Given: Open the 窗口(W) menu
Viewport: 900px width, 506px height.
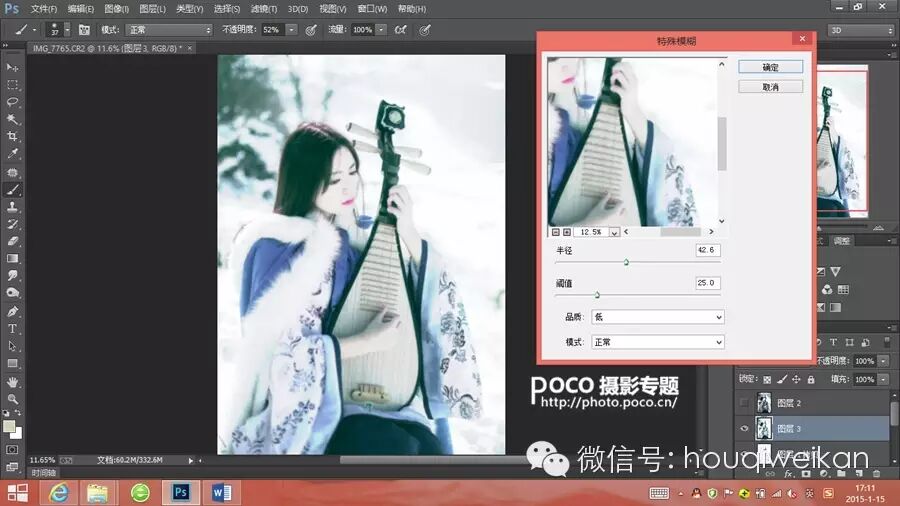Looking at the screenshot, I should pyautogui.click(x=372, y=9).
